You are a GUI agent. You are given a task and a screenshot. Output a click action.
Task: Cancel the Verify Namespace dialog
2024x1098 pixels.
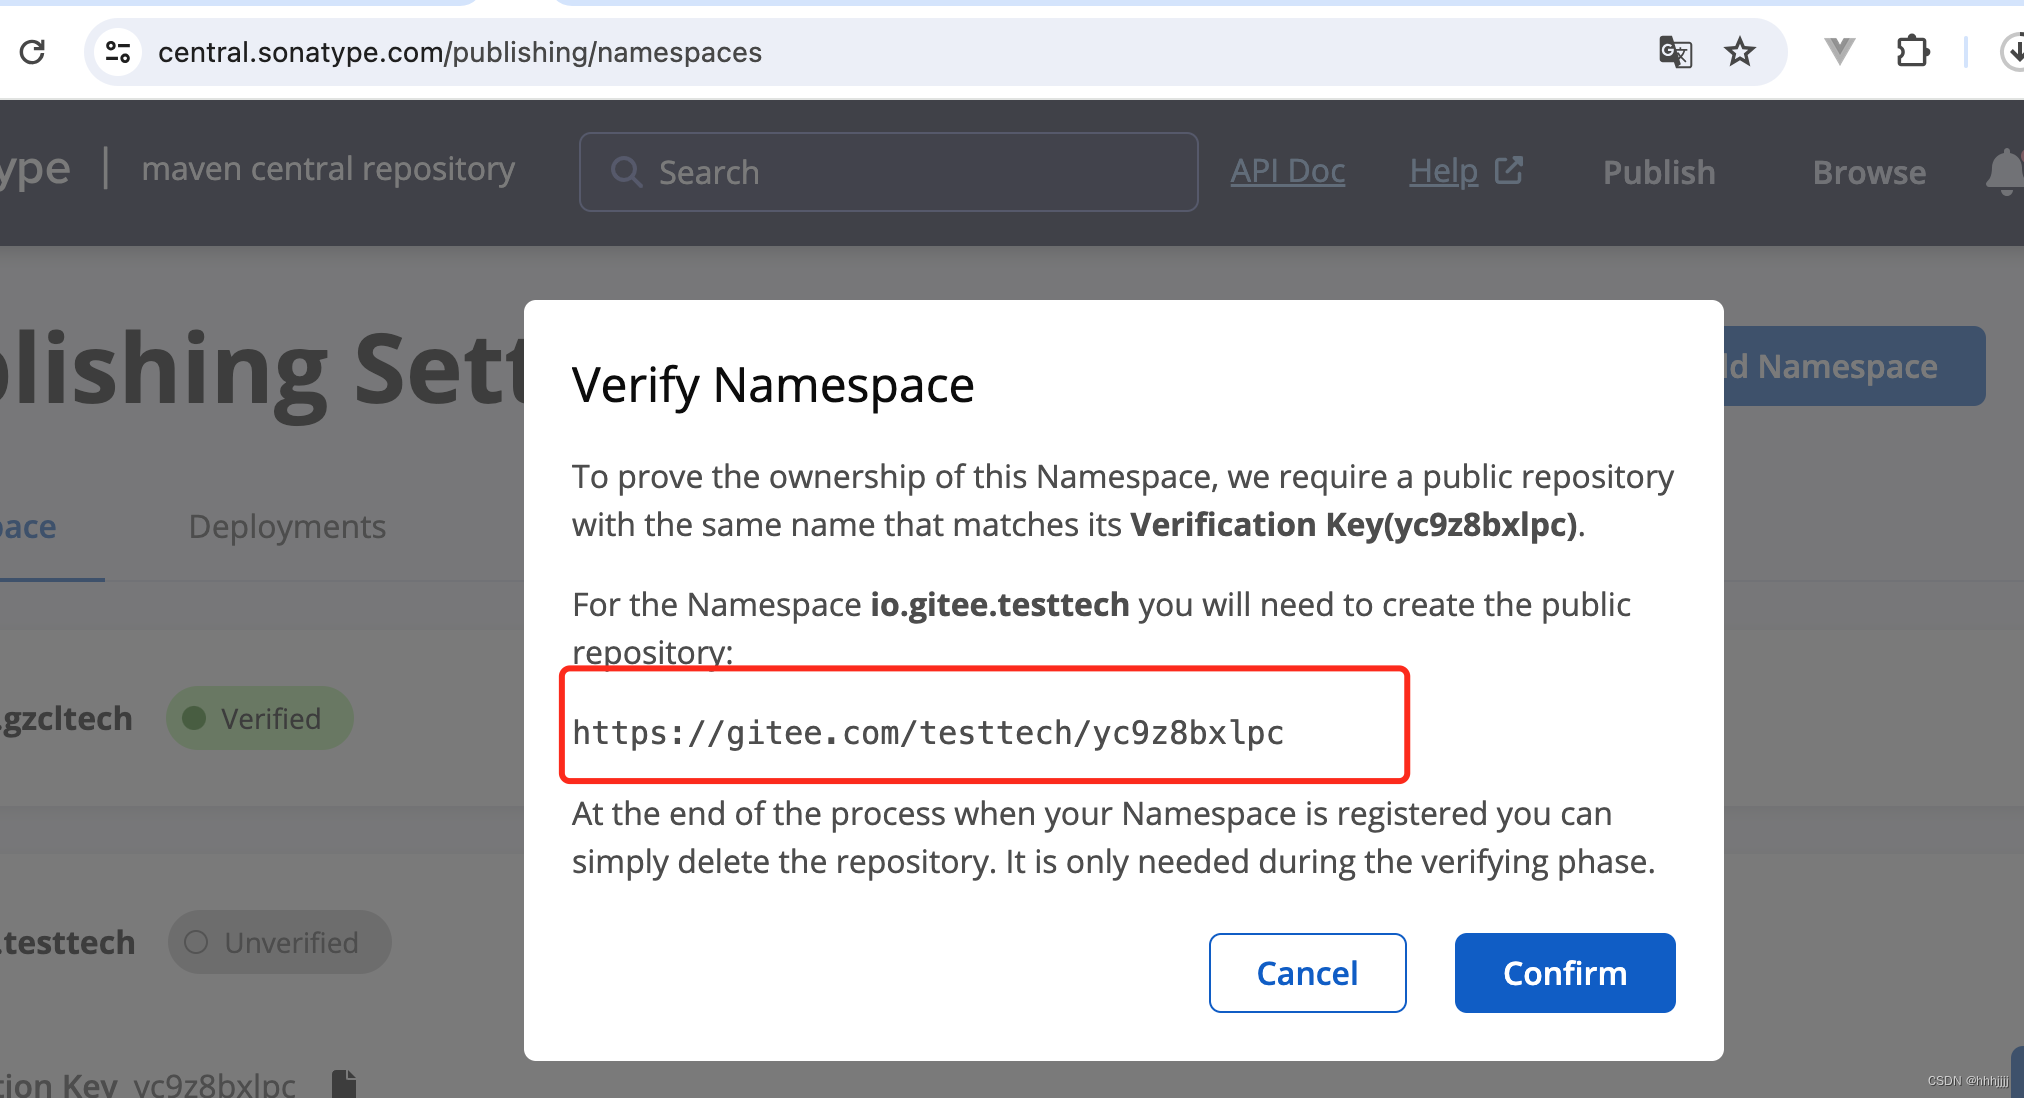click(1307, 973)
